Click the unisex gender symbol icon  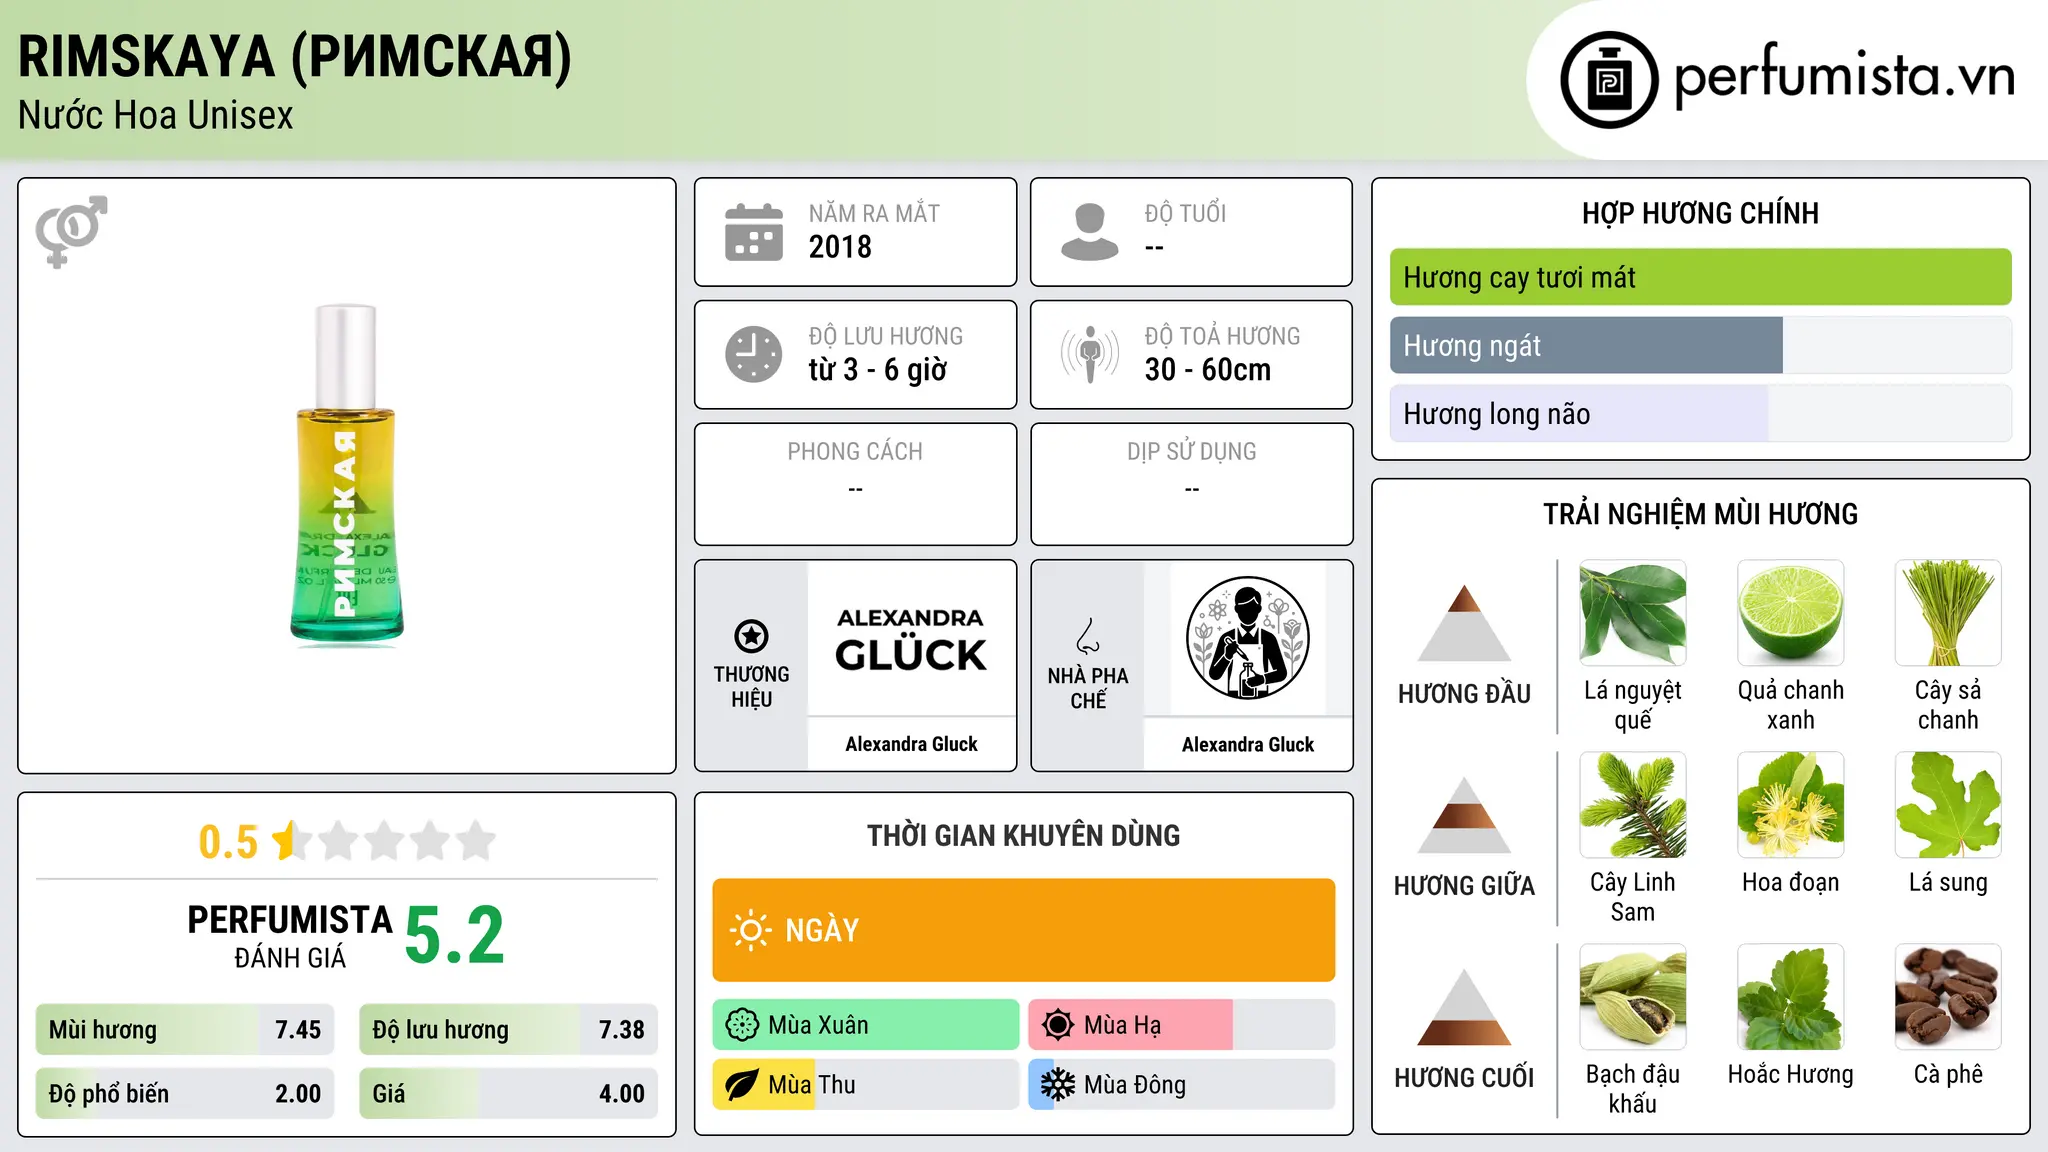coord(71,231)
